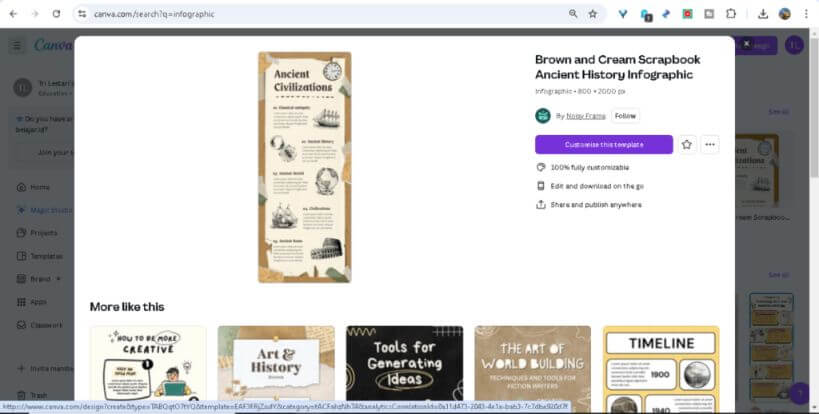Click Edit and download on the go text
Image resolution: width=819 pixels, height=414 pixels.
pyautogui.click(x=597, y=186)
